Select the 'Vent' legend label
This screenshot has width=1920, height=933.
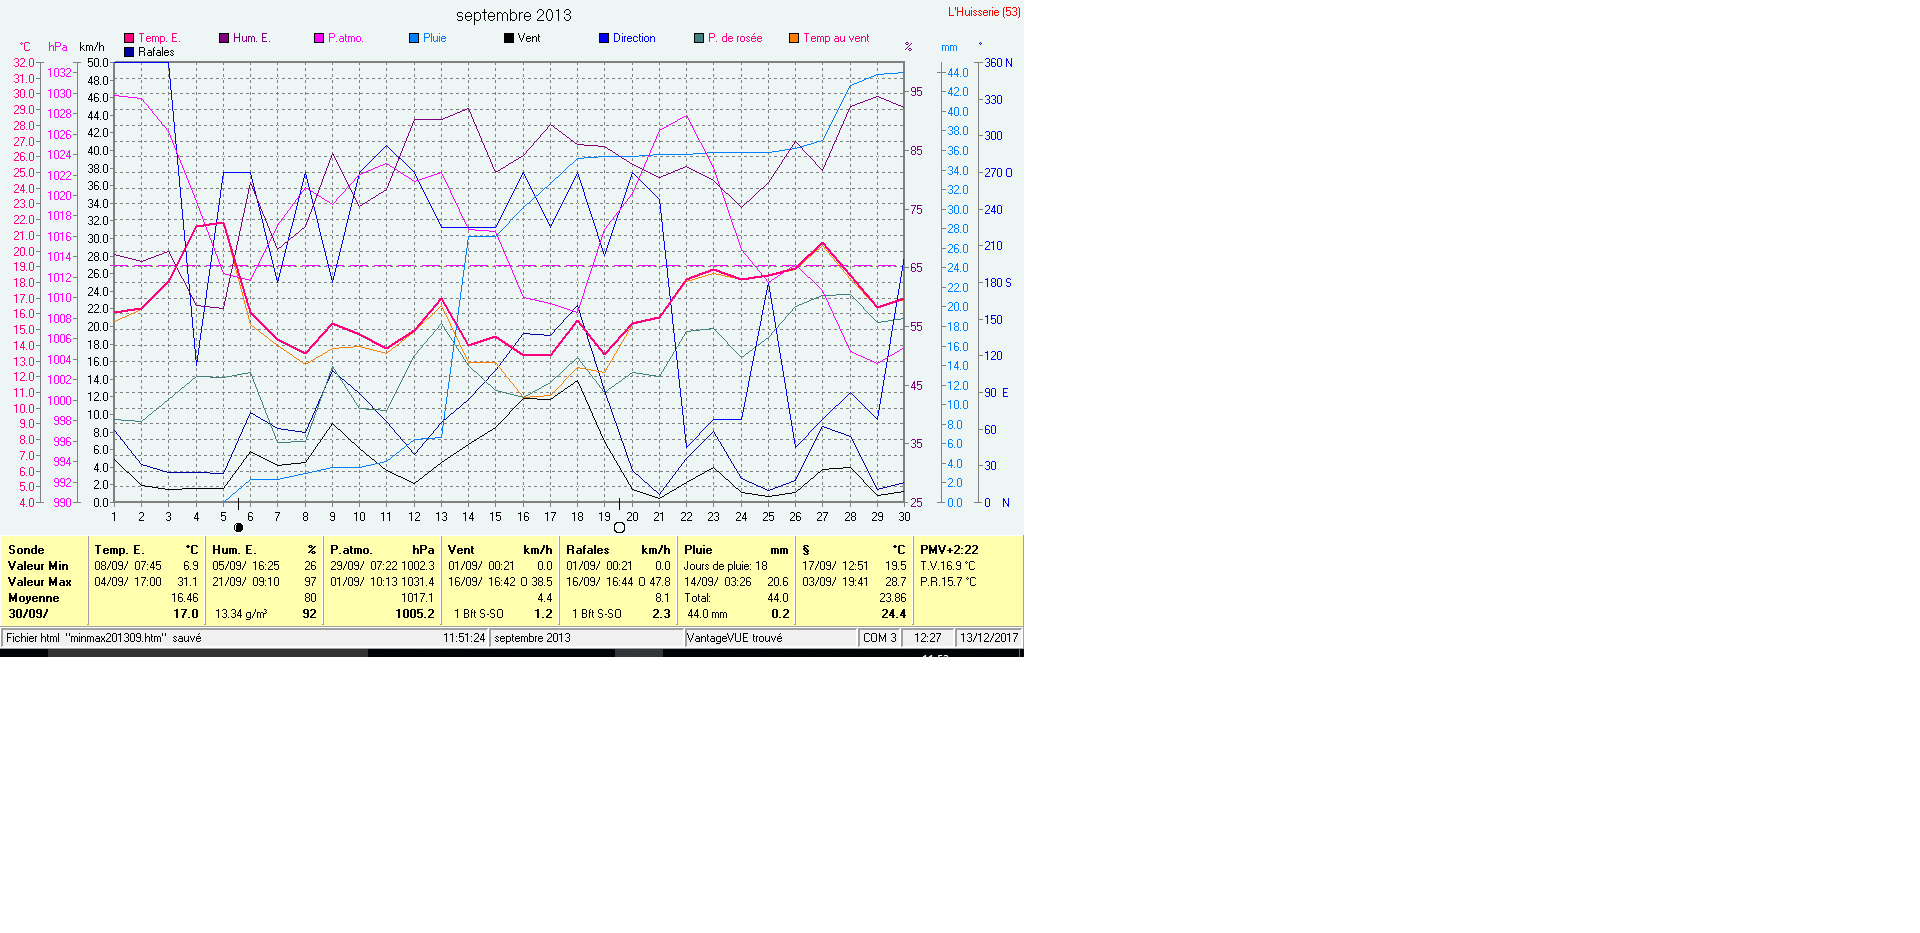tap(529, 38)
